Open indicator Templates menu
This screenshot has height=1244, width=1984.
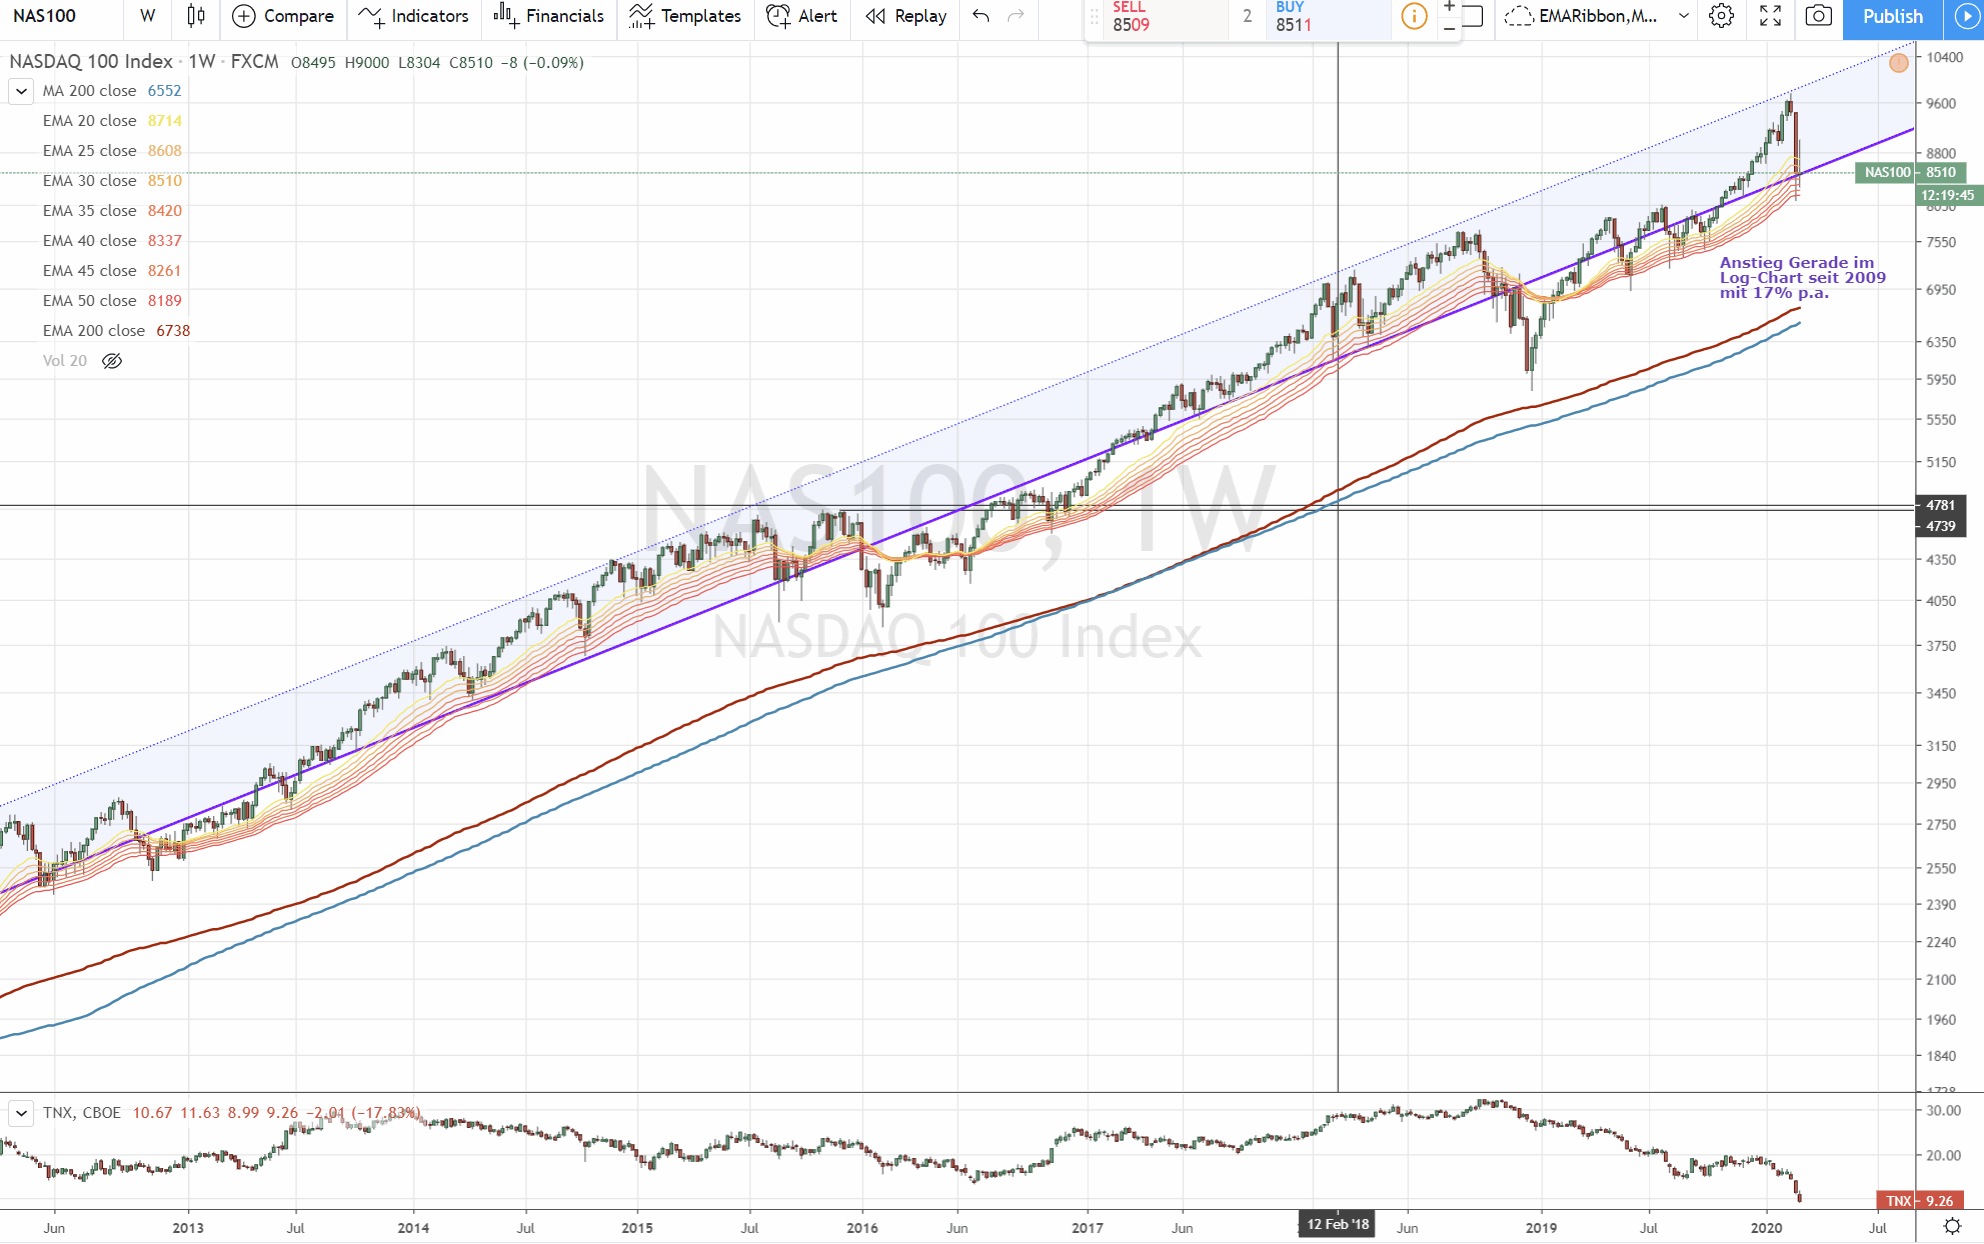tap(685, 16)
